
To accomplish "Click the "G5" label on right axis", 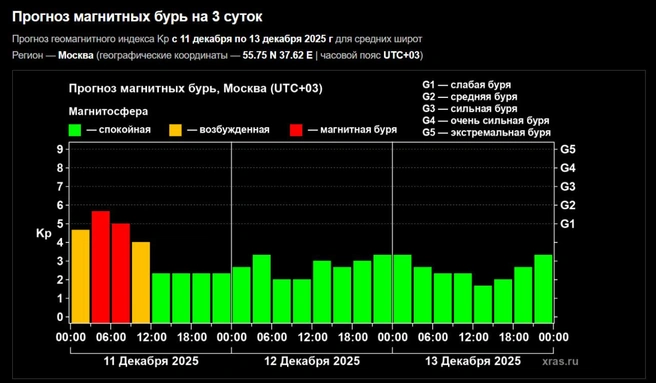I will [x=568, y=149].
